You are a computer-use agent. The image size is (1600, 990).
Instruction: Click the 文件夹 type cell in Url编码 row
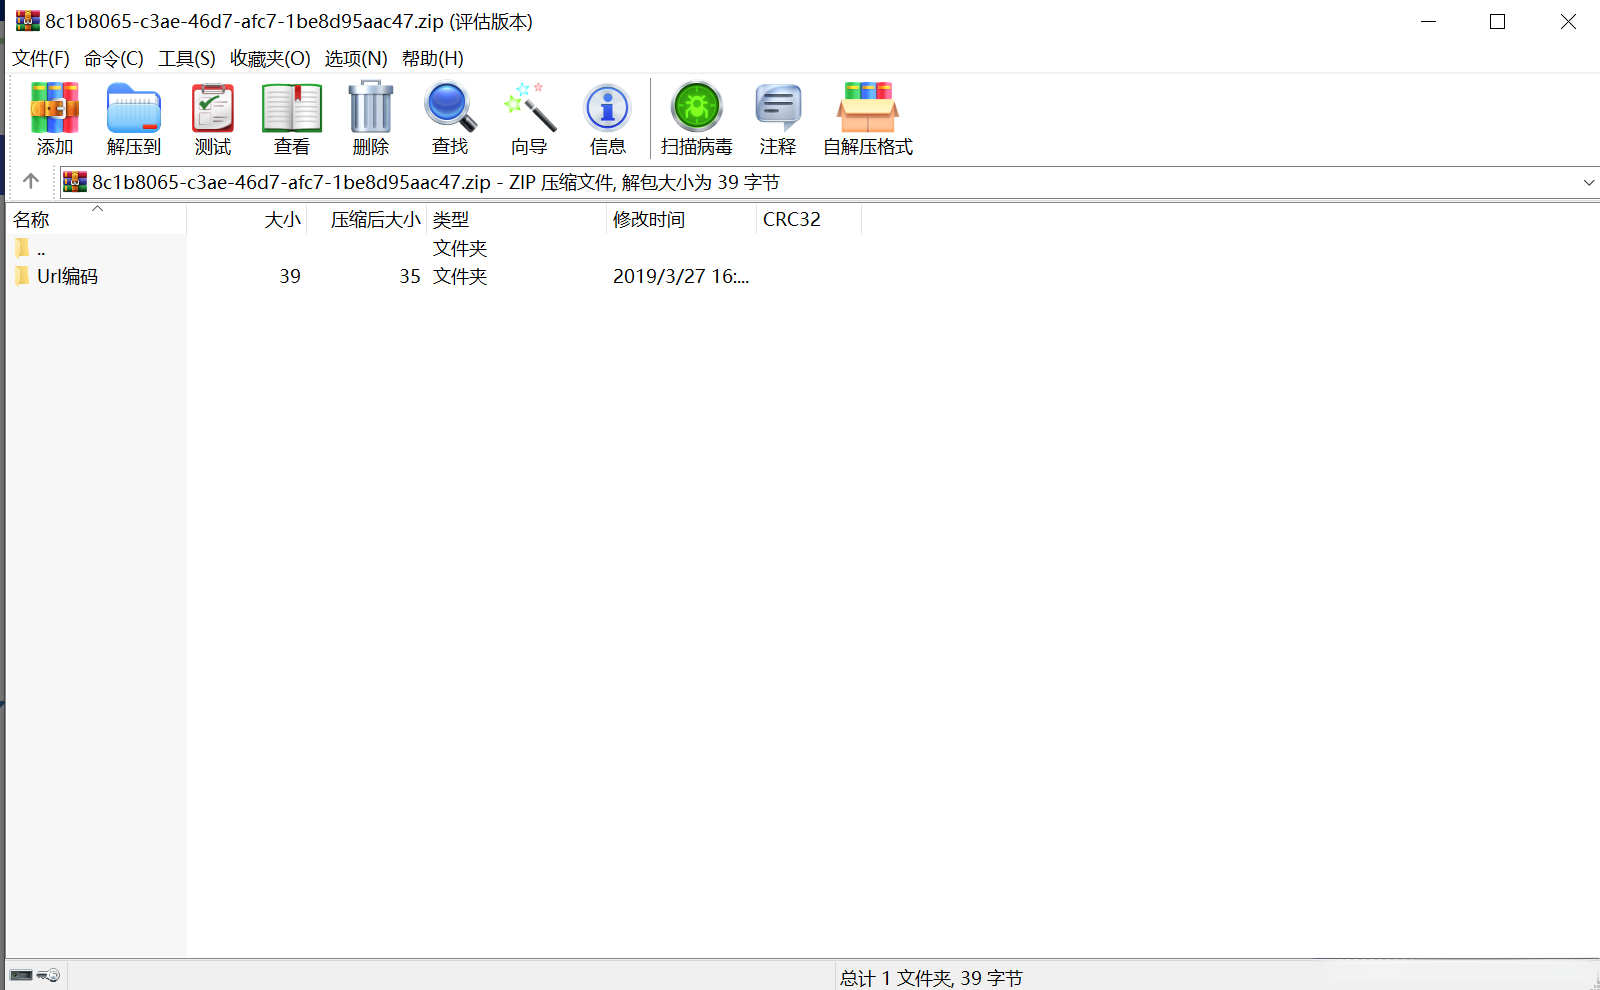pyautogui.click(x=460, y=276)
